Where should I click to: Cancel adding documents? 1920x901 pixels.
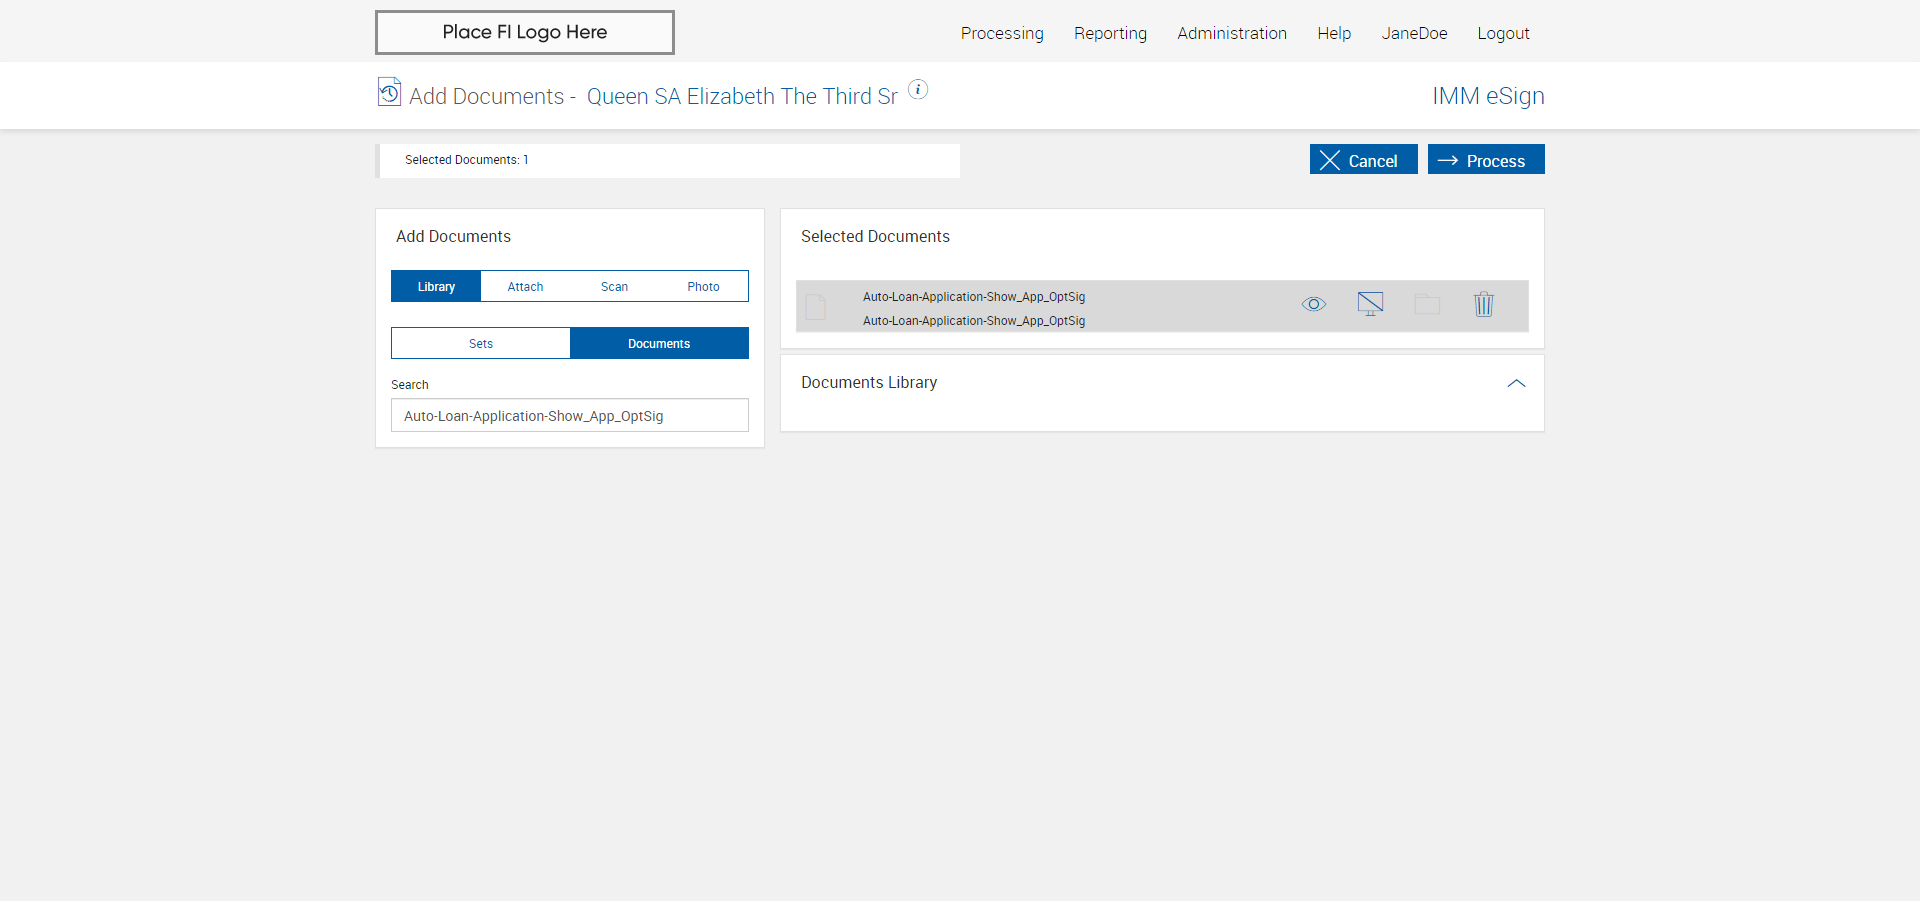coord(1363,160)
